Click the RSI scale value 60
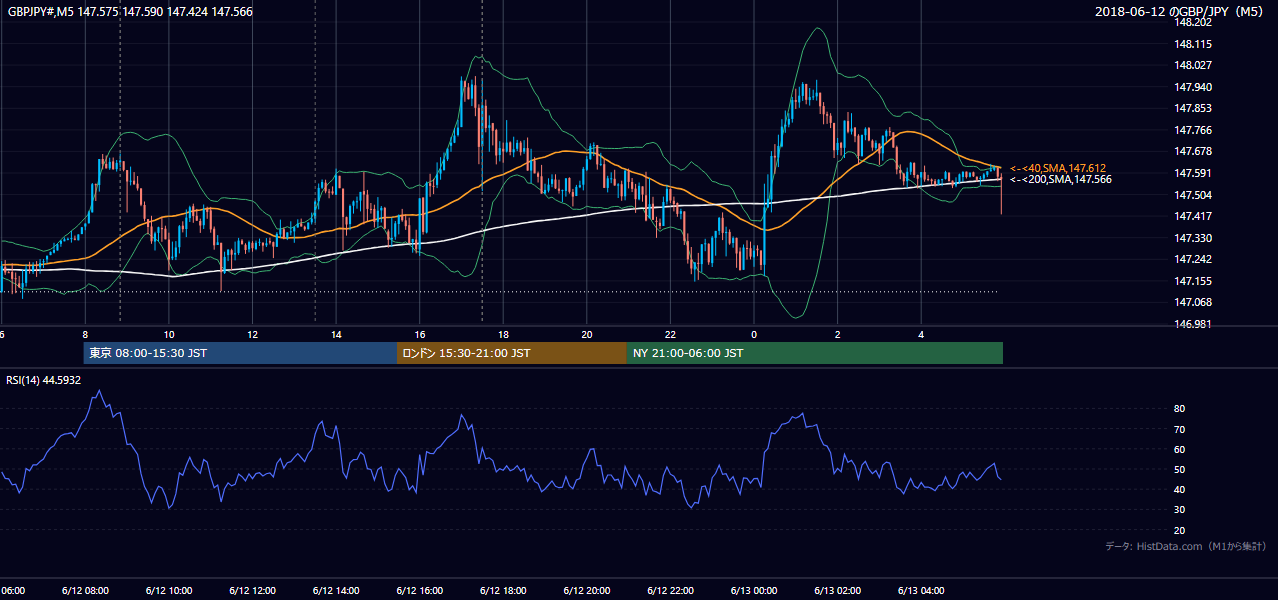 click(1180, 449)
